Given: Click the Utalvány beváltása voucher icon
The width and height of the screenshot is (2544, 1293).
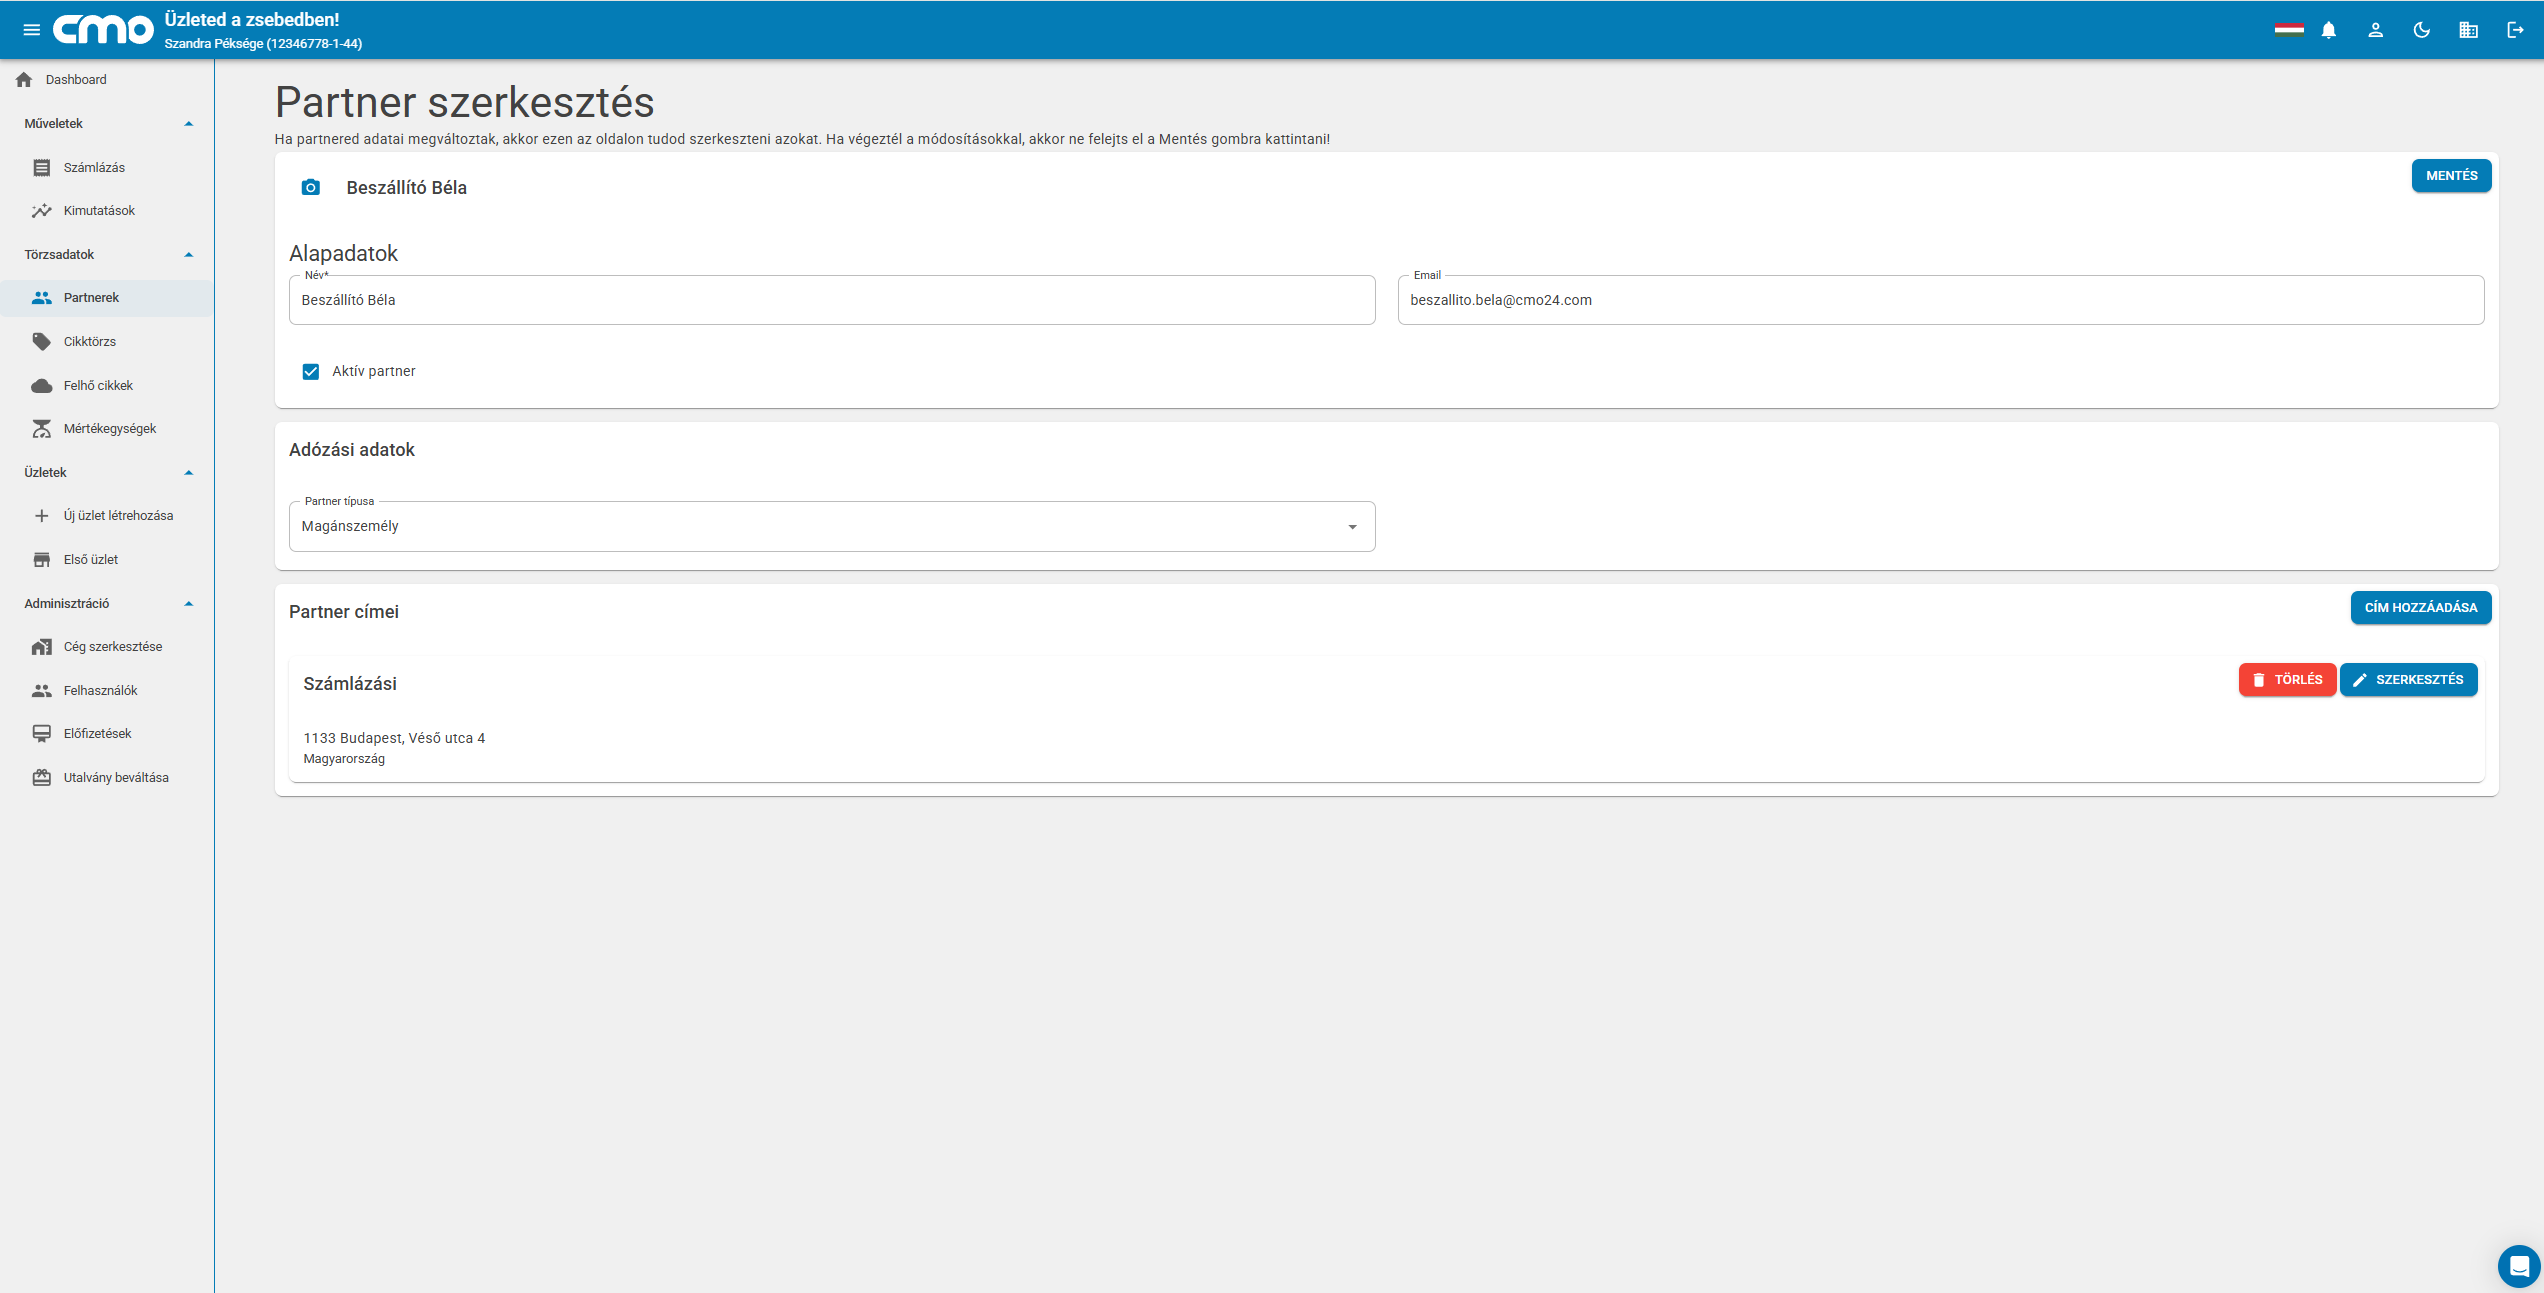Looking at the screenshot, I should point(41,778).
